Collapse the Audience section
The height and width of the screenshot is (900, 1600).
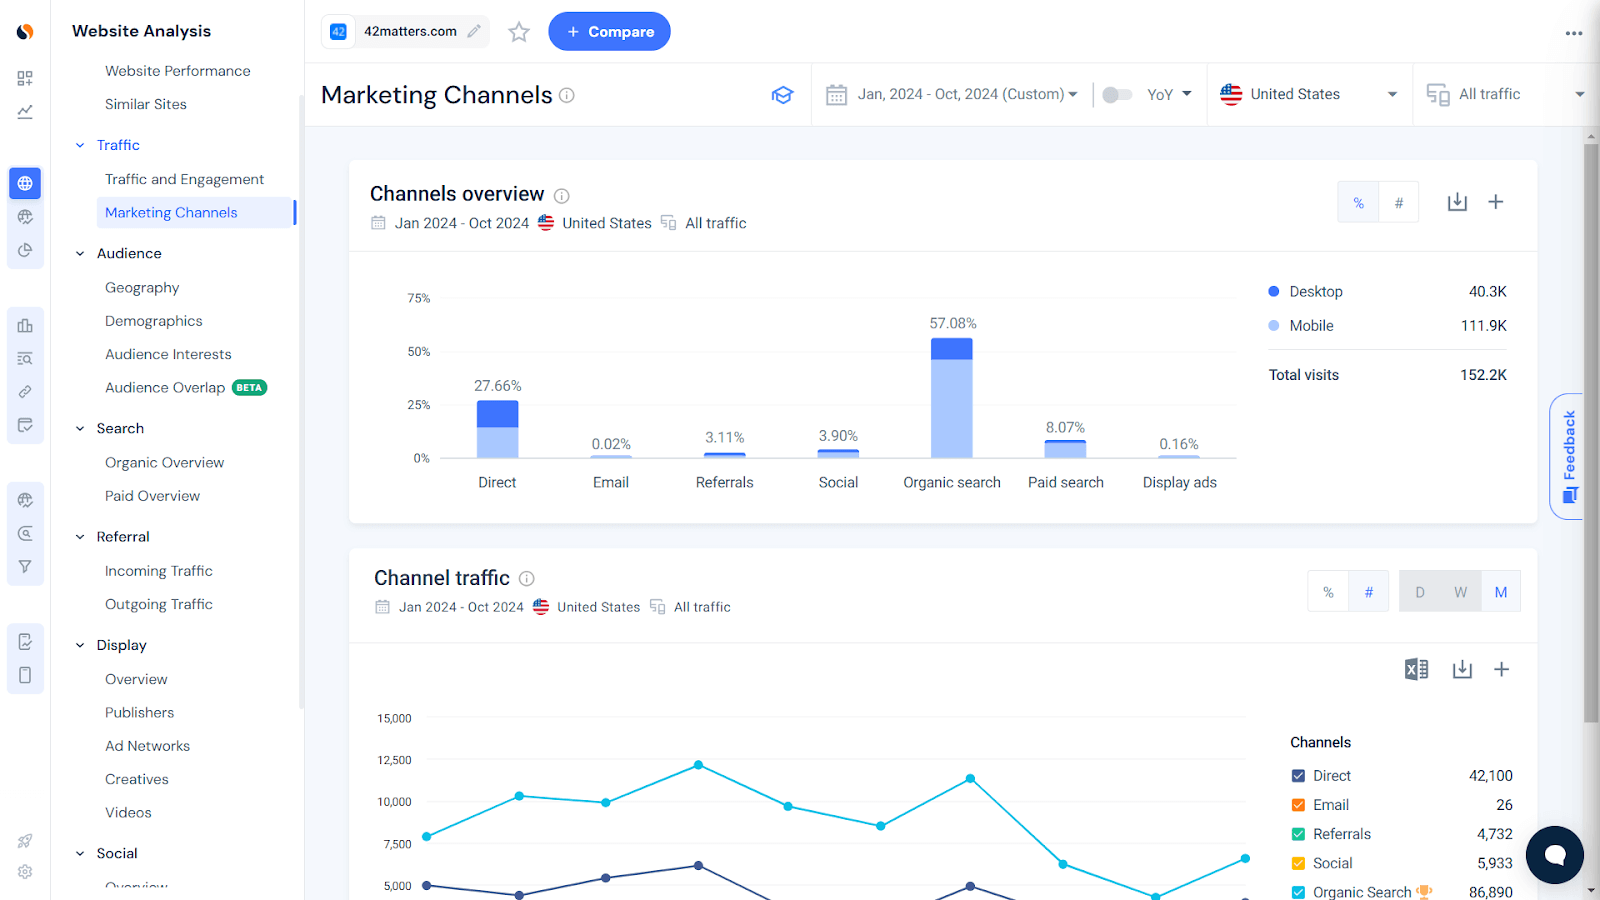pyautogui.click(x=80, y=253)
